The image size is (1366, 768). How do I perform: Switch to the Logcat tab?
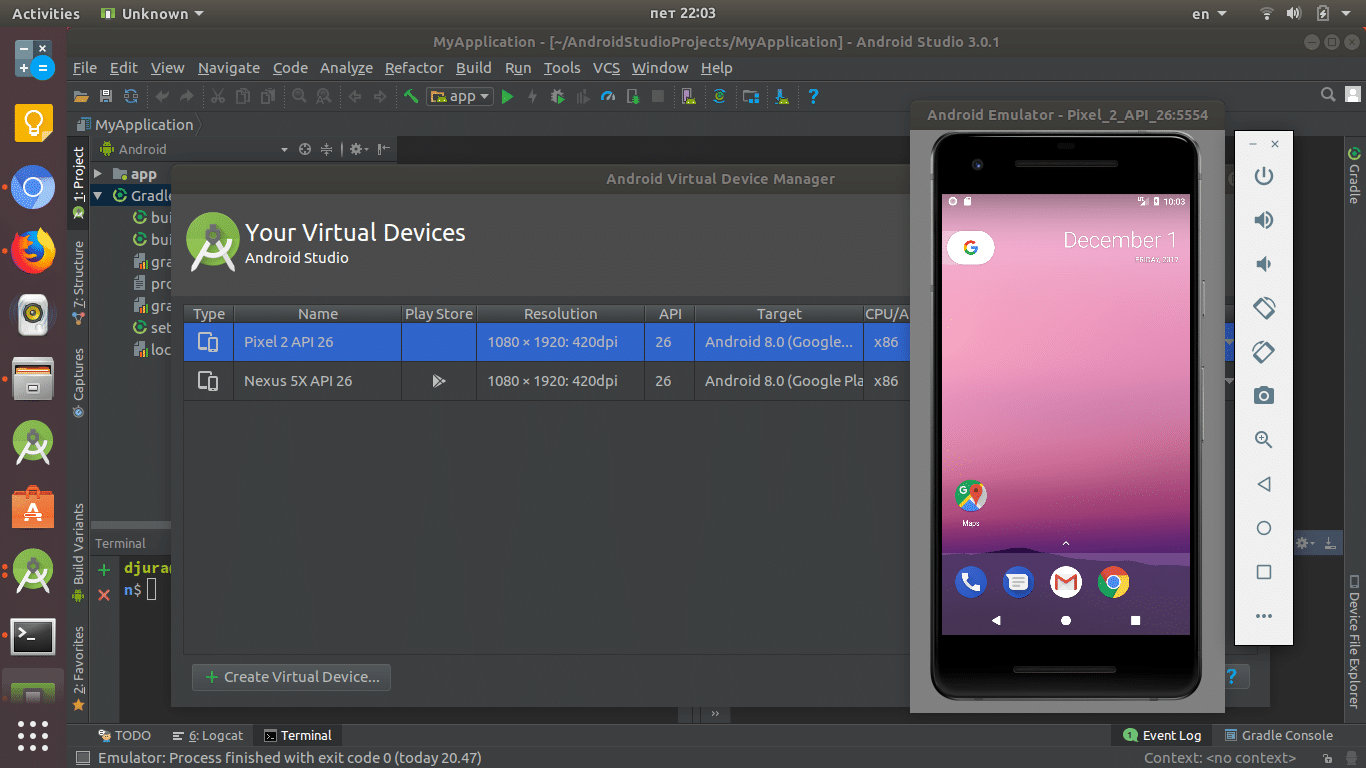[x=208, y=735]
